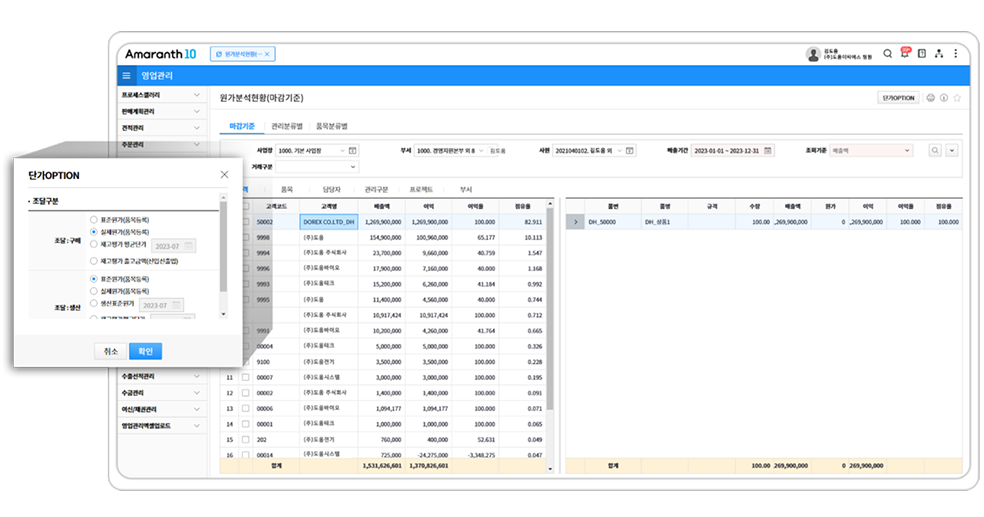Click the 취소 button in the dialog
Viewport: 984px width, 517px height.
(110, 351)
